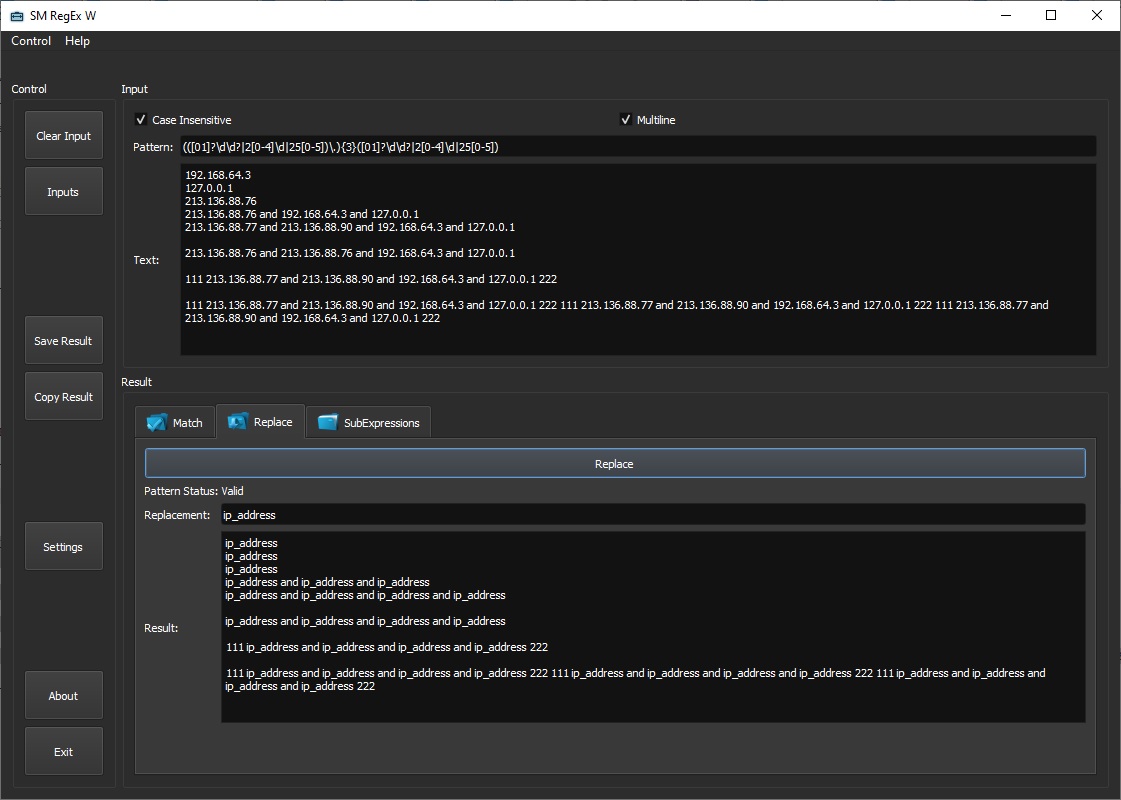This screenshot has height=800, width=1121.
Task: Click the About button
Action: 64,695
